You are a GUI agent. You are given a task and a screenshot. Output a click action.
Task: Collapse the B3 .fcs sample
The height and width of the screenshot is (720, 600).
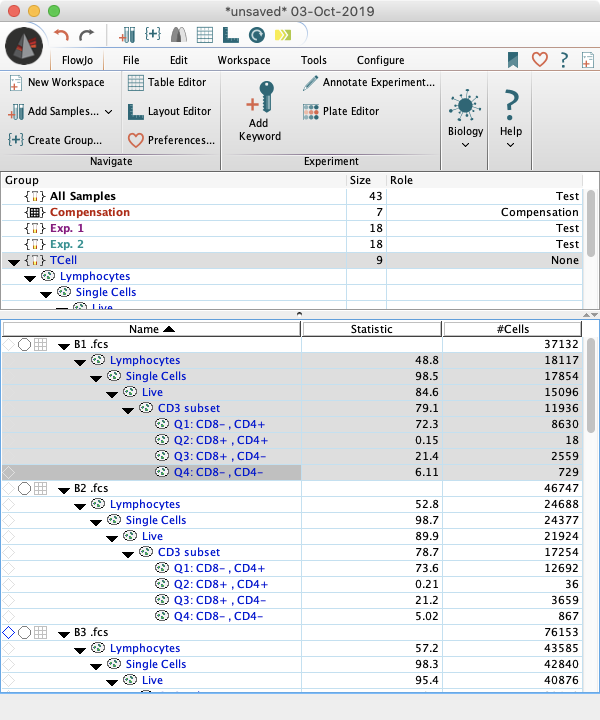[64, 635]
